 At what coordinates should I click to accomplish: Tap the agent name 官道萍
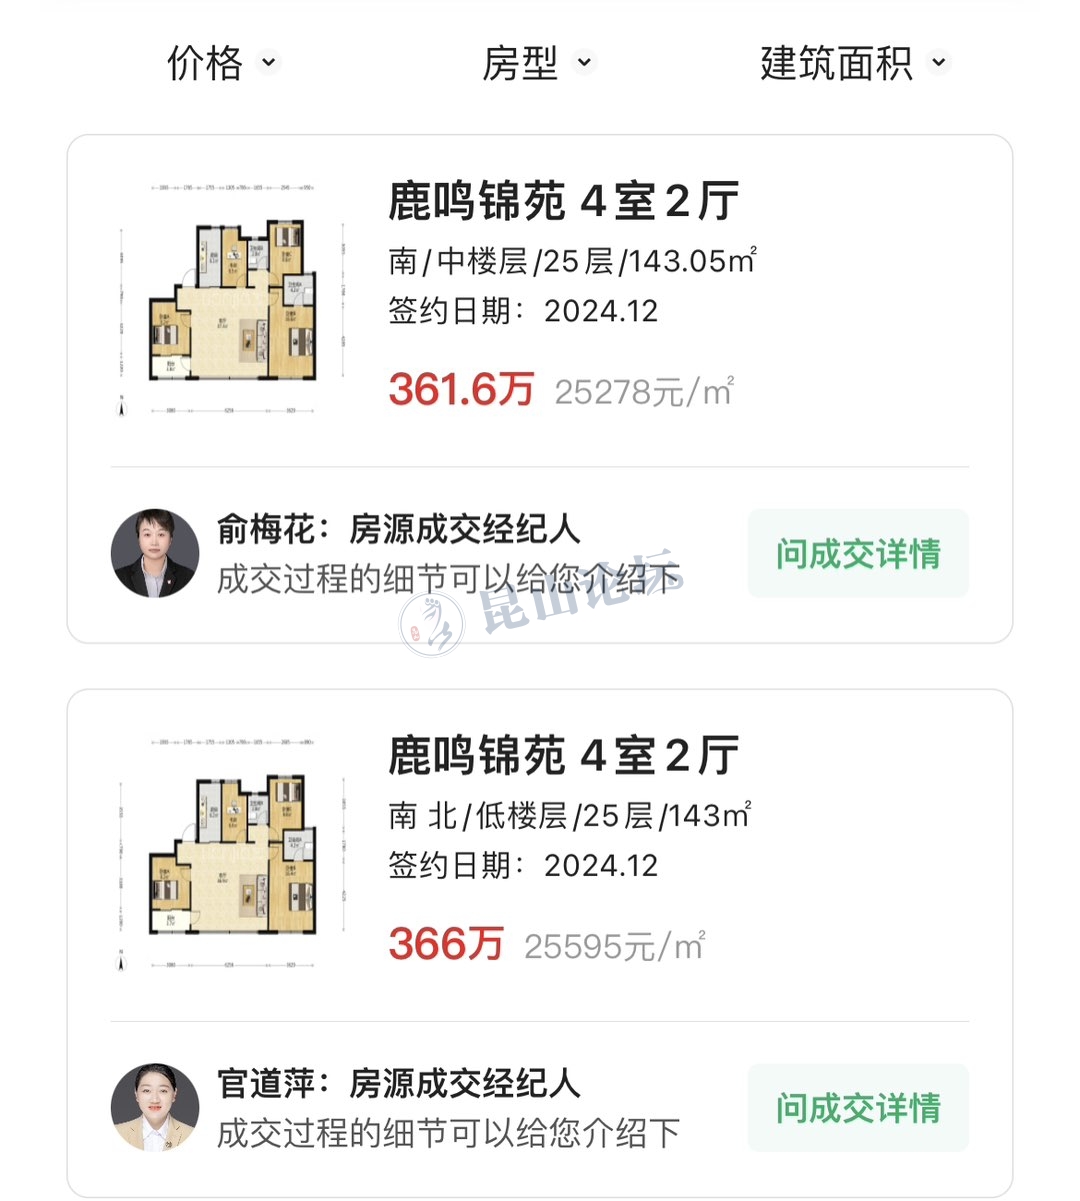point(265,1083)
